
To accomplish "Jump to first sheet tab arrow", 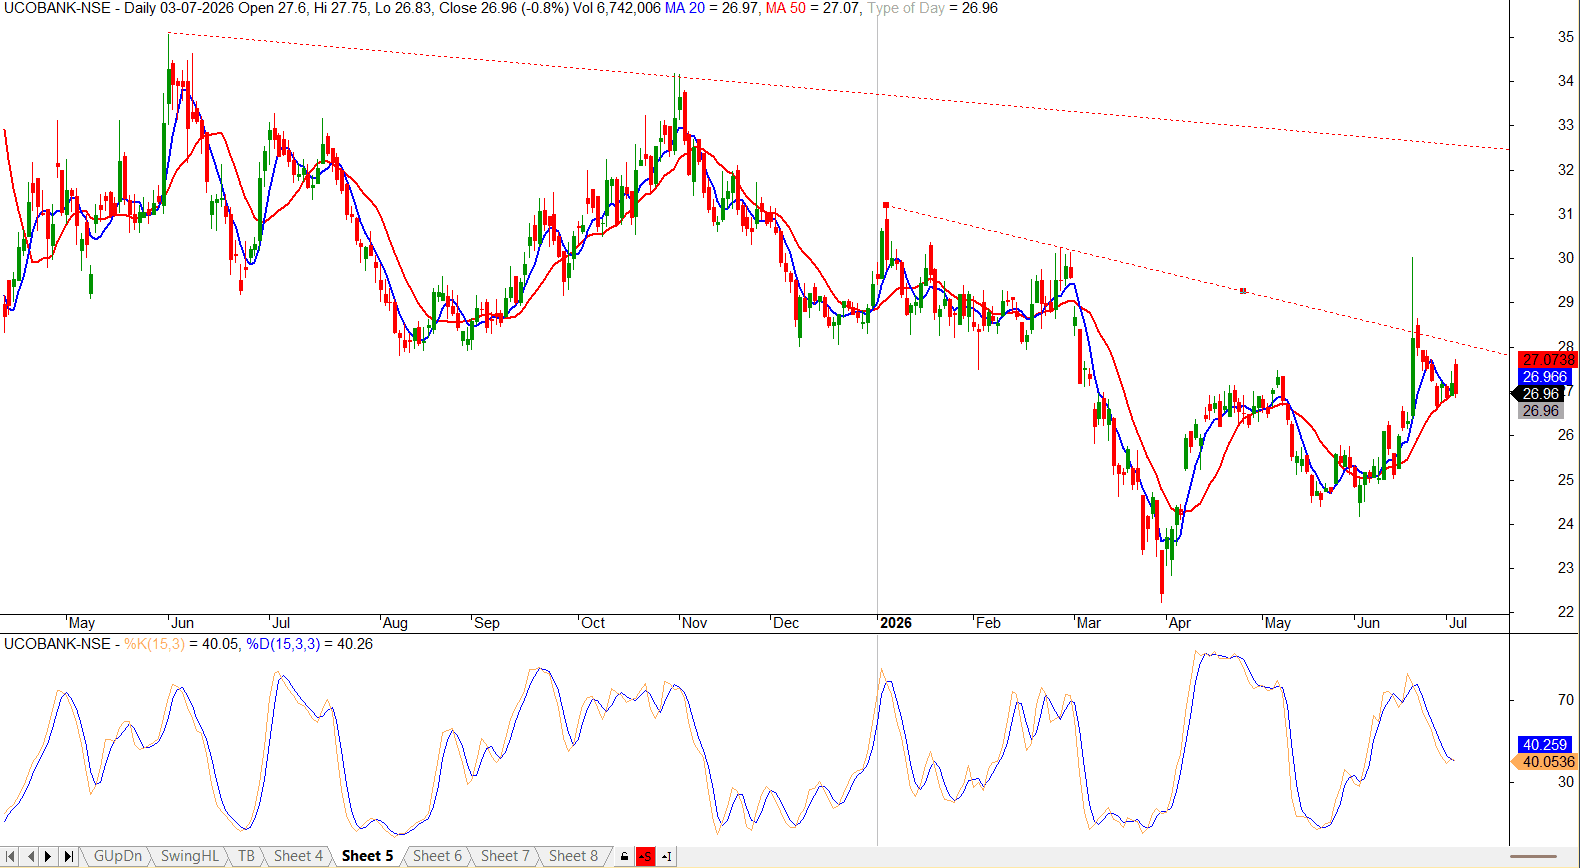I will [x=11, y=856].
